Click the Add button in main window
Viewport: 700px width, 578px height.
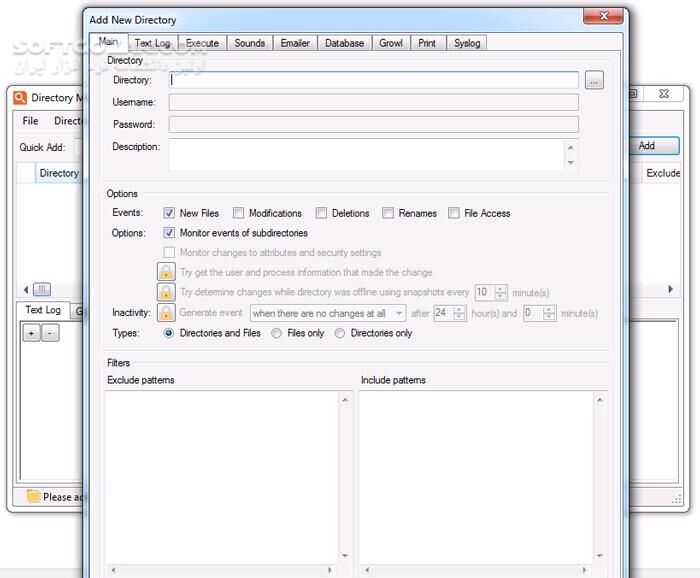654,146
